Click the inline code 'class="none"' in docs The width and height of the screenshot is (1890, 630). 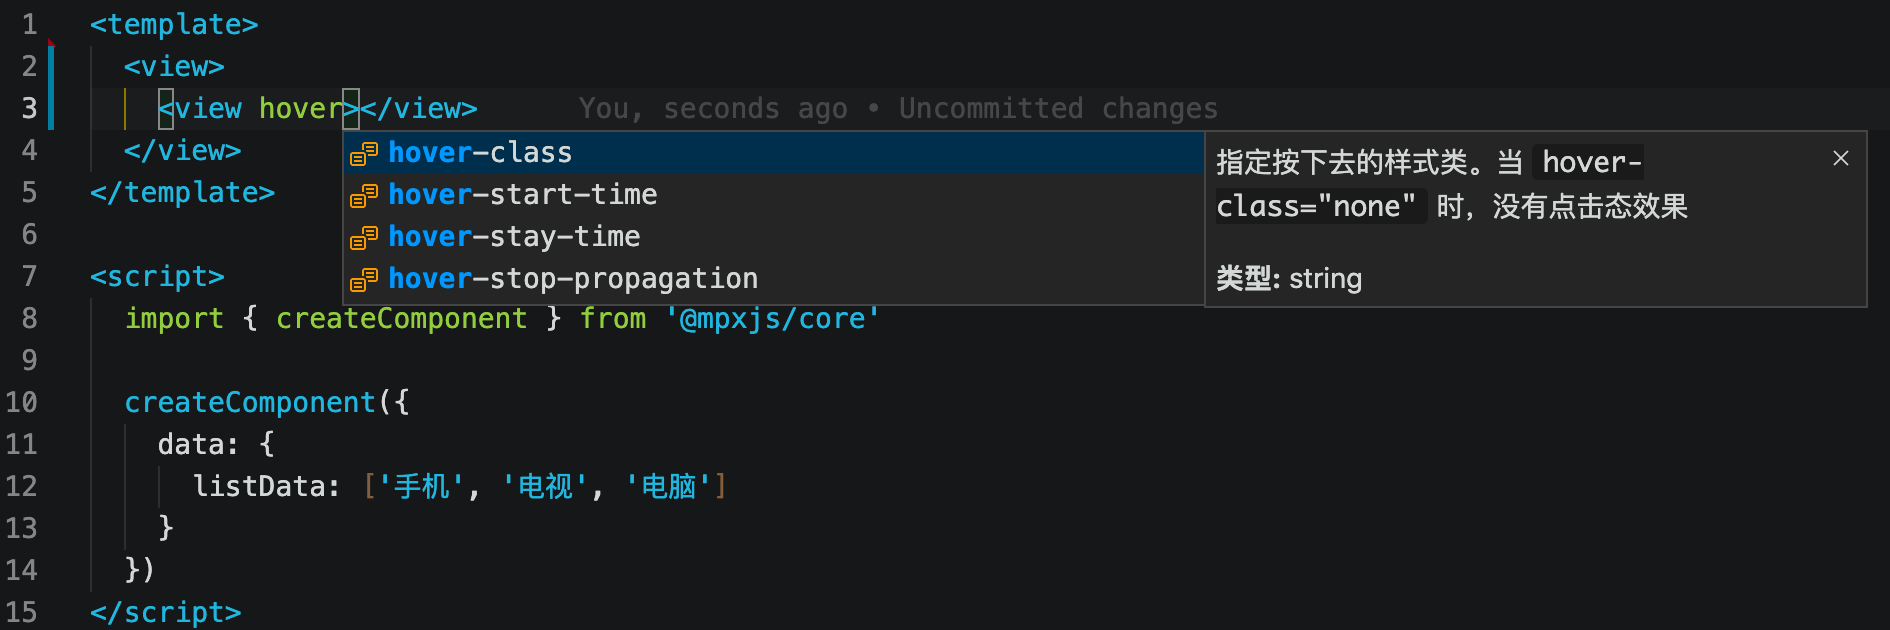1316,206
